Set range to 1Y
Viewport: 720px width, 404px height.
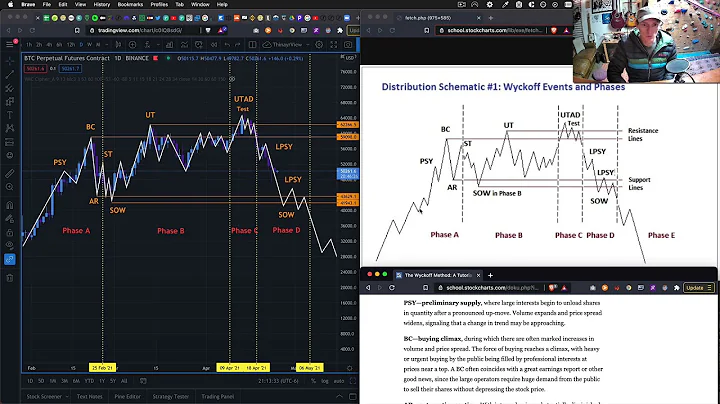click(102, 381)
